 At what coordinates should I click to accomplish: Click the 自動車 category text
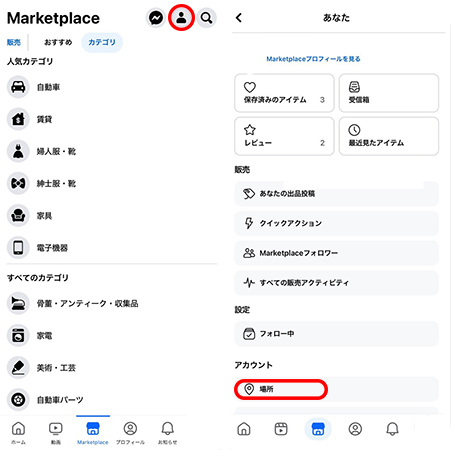(x=48, y=87)
